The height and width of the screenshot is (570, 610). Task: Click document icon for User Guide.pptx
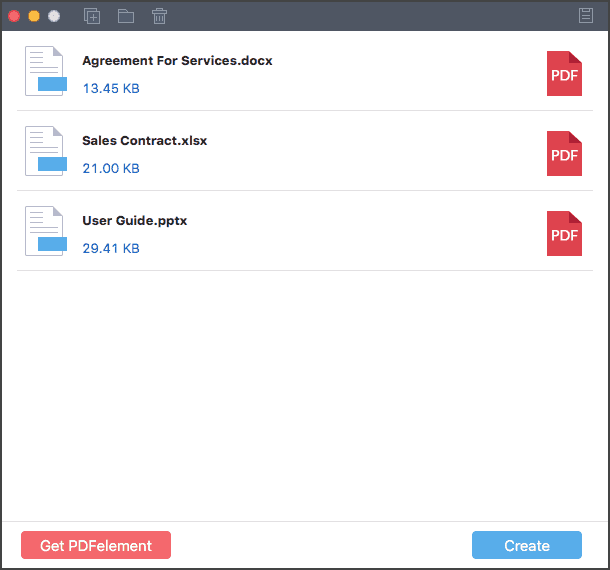(46, 231)
